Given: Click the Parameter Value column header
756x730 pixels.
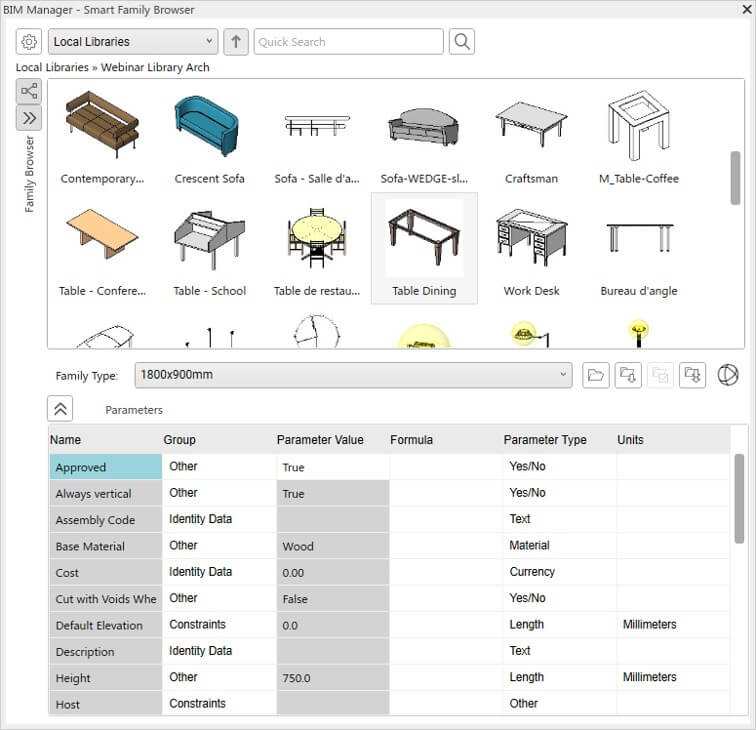Looking at the screenshot, I should point(332,440).
